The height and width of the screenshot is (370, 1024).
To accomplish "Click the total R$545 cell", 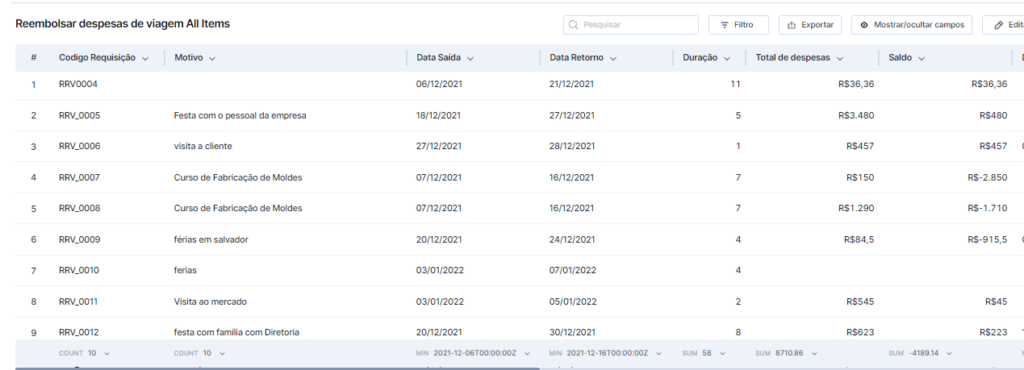I will (860, 301).
